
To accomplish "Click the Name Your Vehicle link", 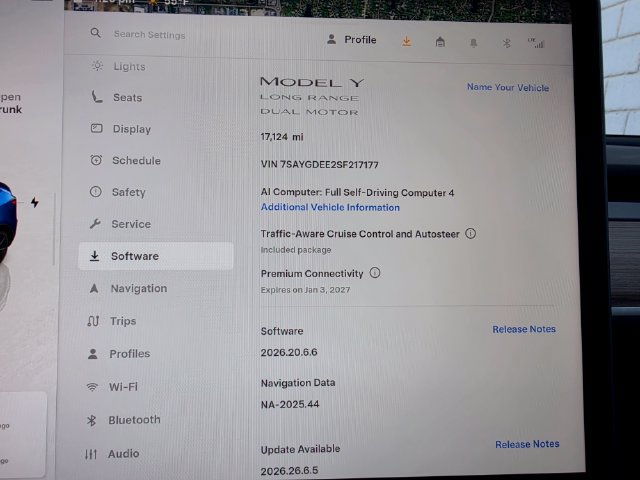I will pyautogui.click(x=508, y=87).
